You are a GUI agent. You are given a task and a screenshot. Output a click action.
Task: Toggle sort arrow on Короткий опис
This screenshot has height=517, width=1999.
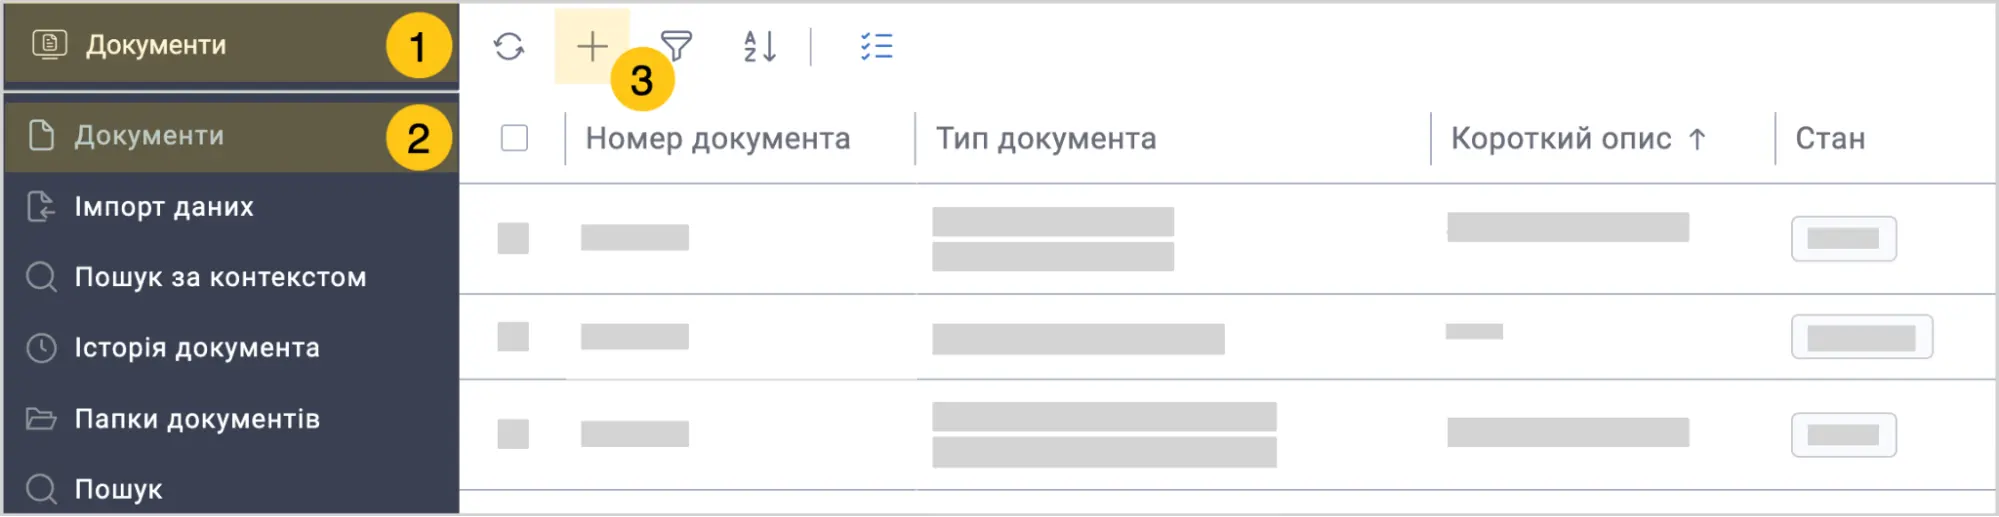[x=1697, y=139]
